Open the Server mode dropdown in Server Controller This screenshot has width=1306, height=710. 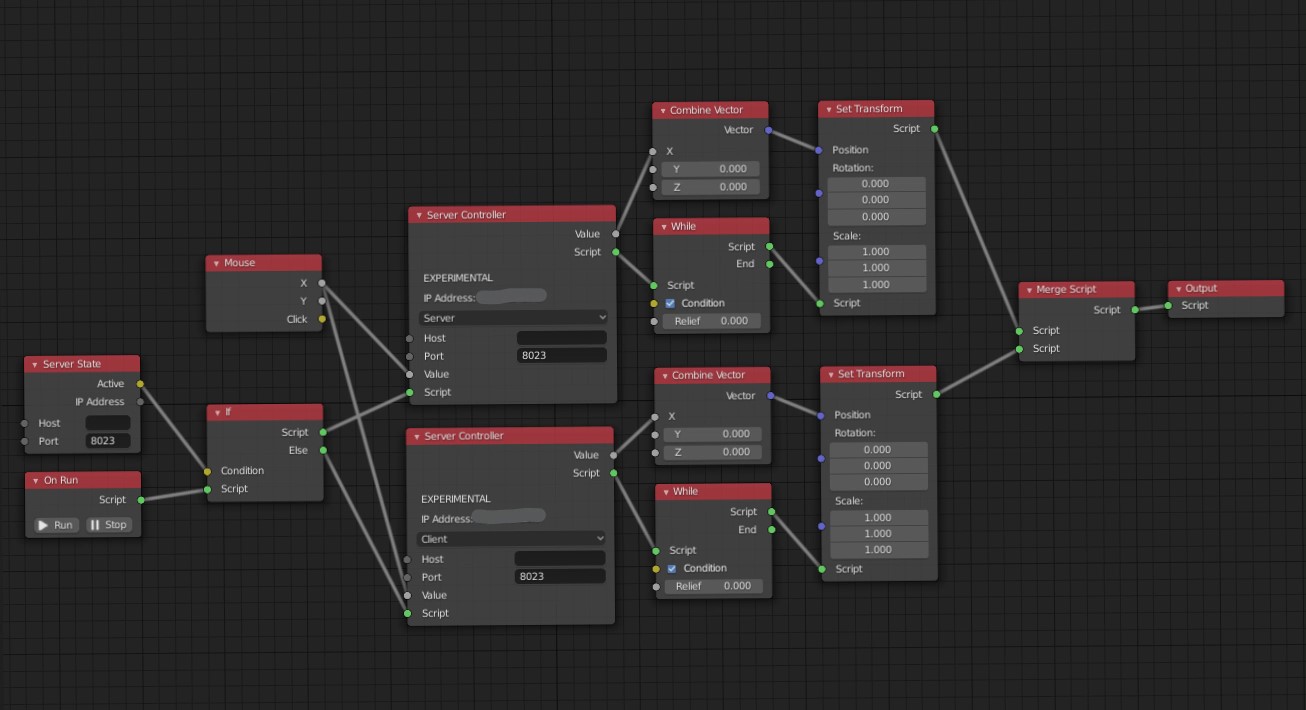pyautogui.click(x=513, y=318)
